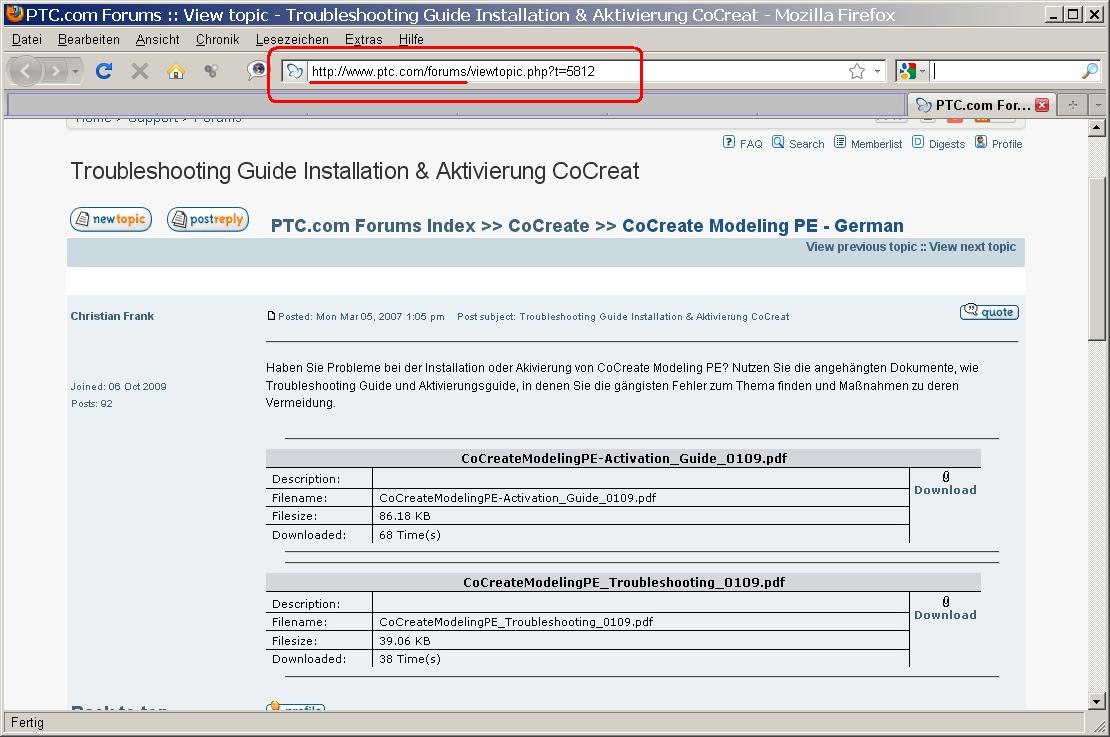Image resolution: width=1110 pixels, height=737 pixels.
Task: Open the Extras menu
Action: click(x=363, y=40)
